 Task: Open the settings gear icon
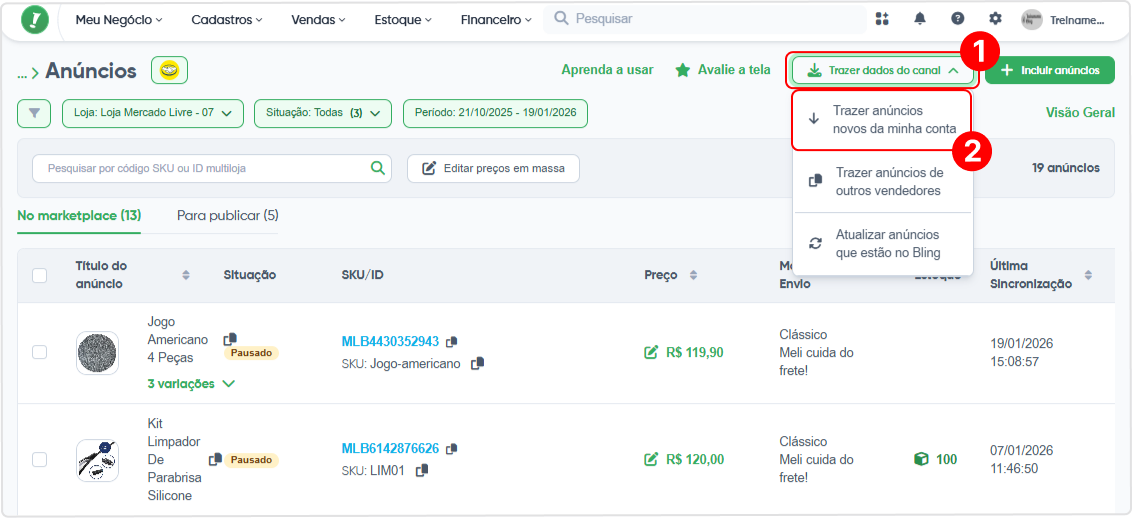pyautogui.click(x=996, y=19)
